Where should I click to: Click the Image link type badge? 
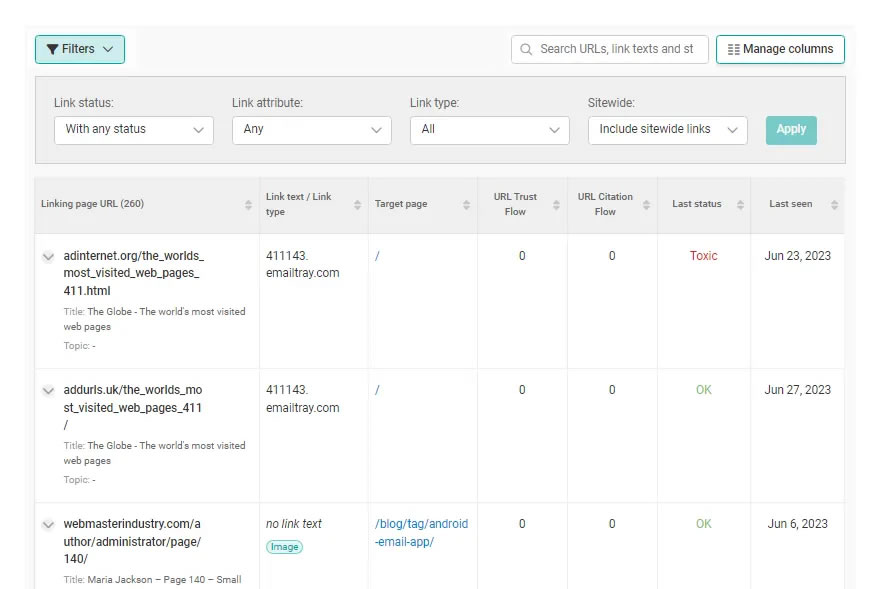[x=285, y=547]
